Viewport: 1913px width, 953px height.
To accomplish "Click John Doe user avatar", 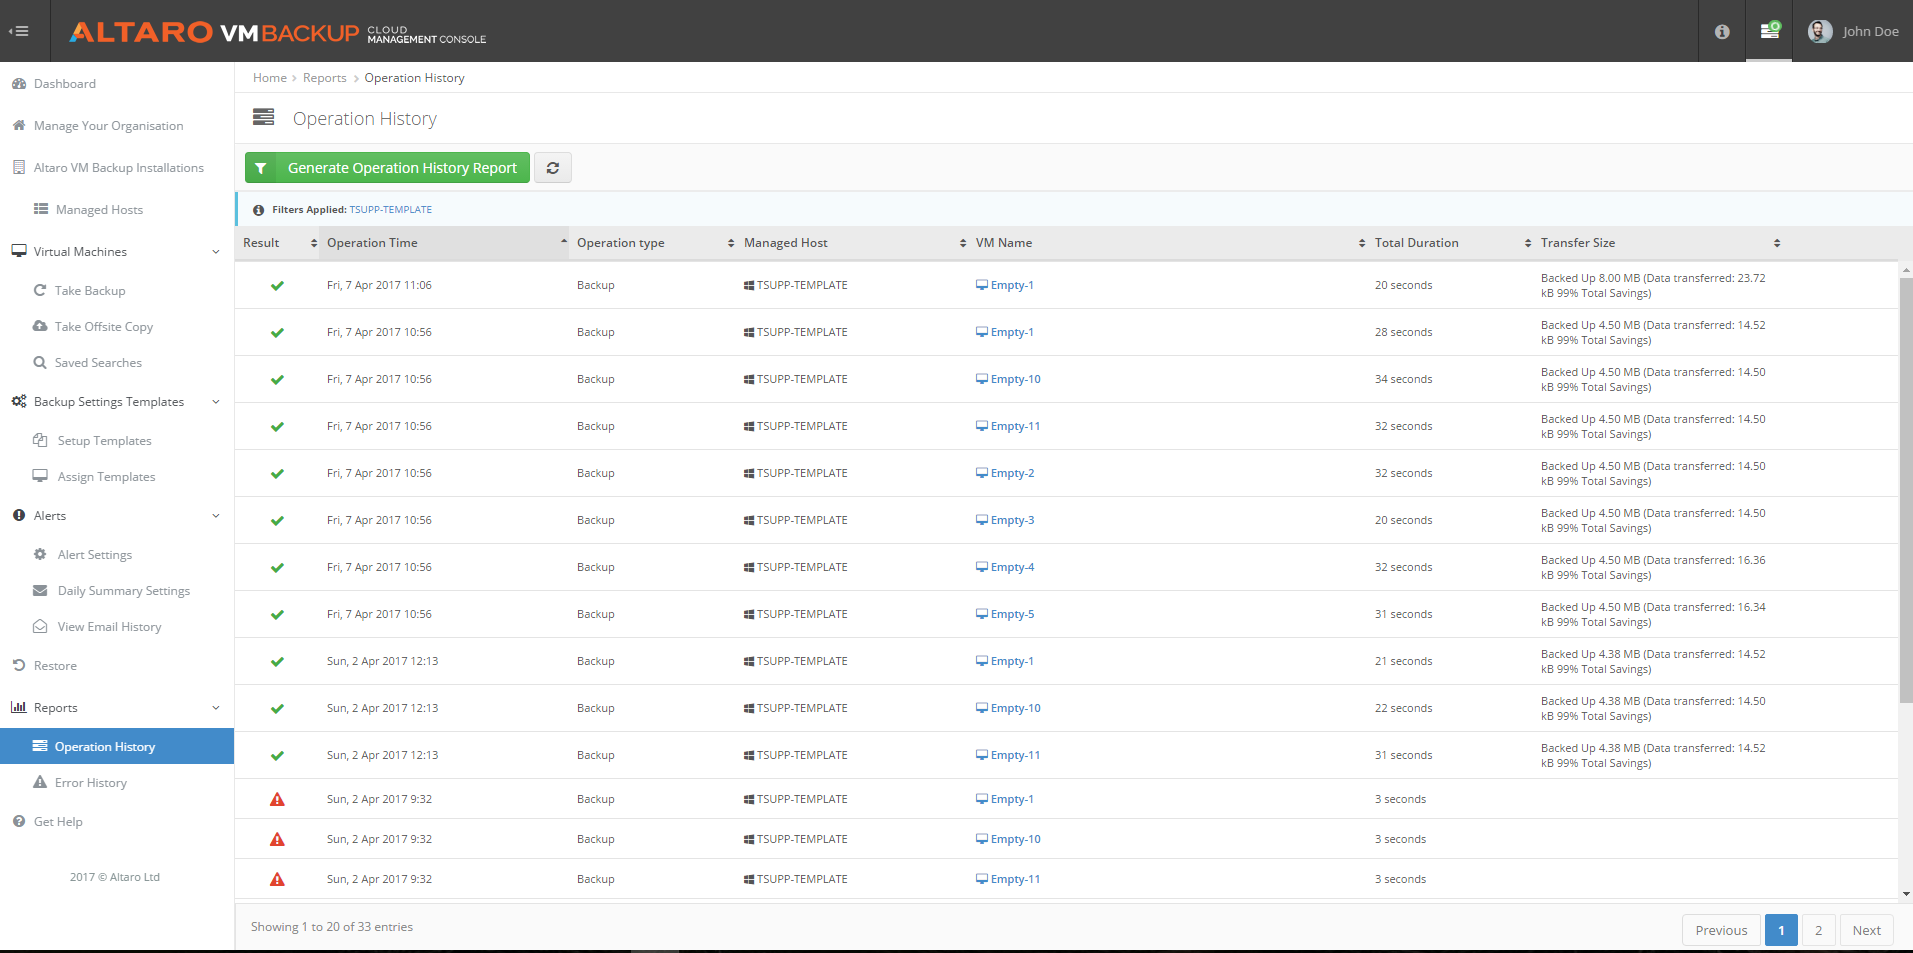I will (x=1820, y=31).
